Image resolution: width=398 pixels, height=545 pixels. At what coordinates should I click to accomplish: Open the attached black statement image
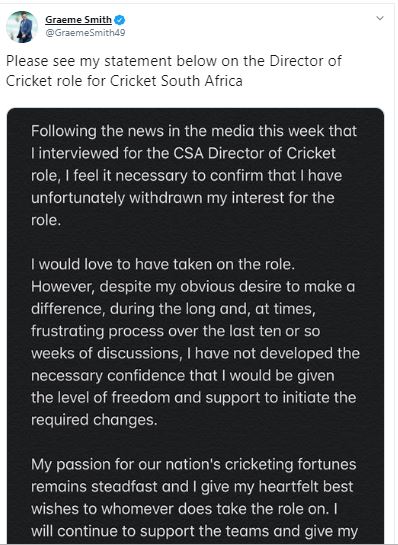point(196,325)
